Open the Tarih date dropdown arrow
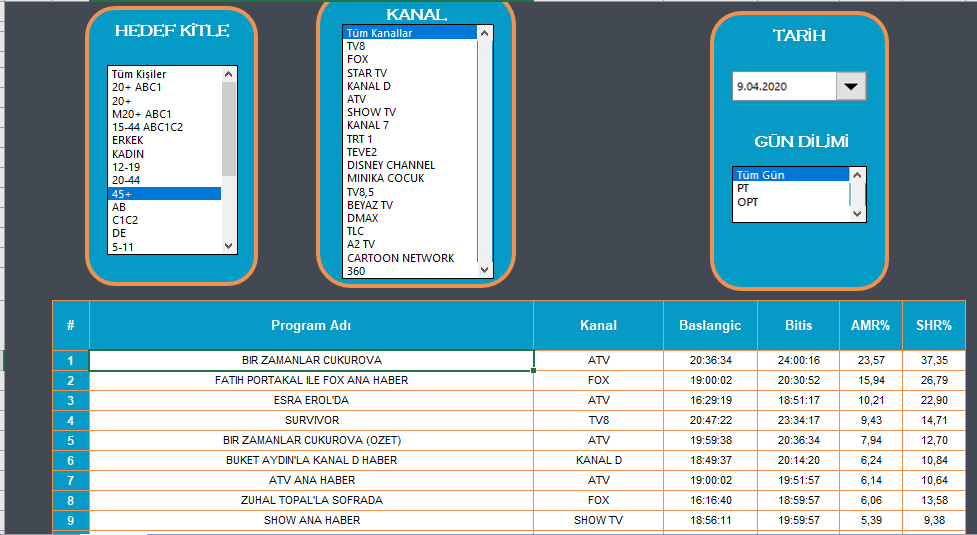The image size is (977, 535). click(x=851, y=87)
